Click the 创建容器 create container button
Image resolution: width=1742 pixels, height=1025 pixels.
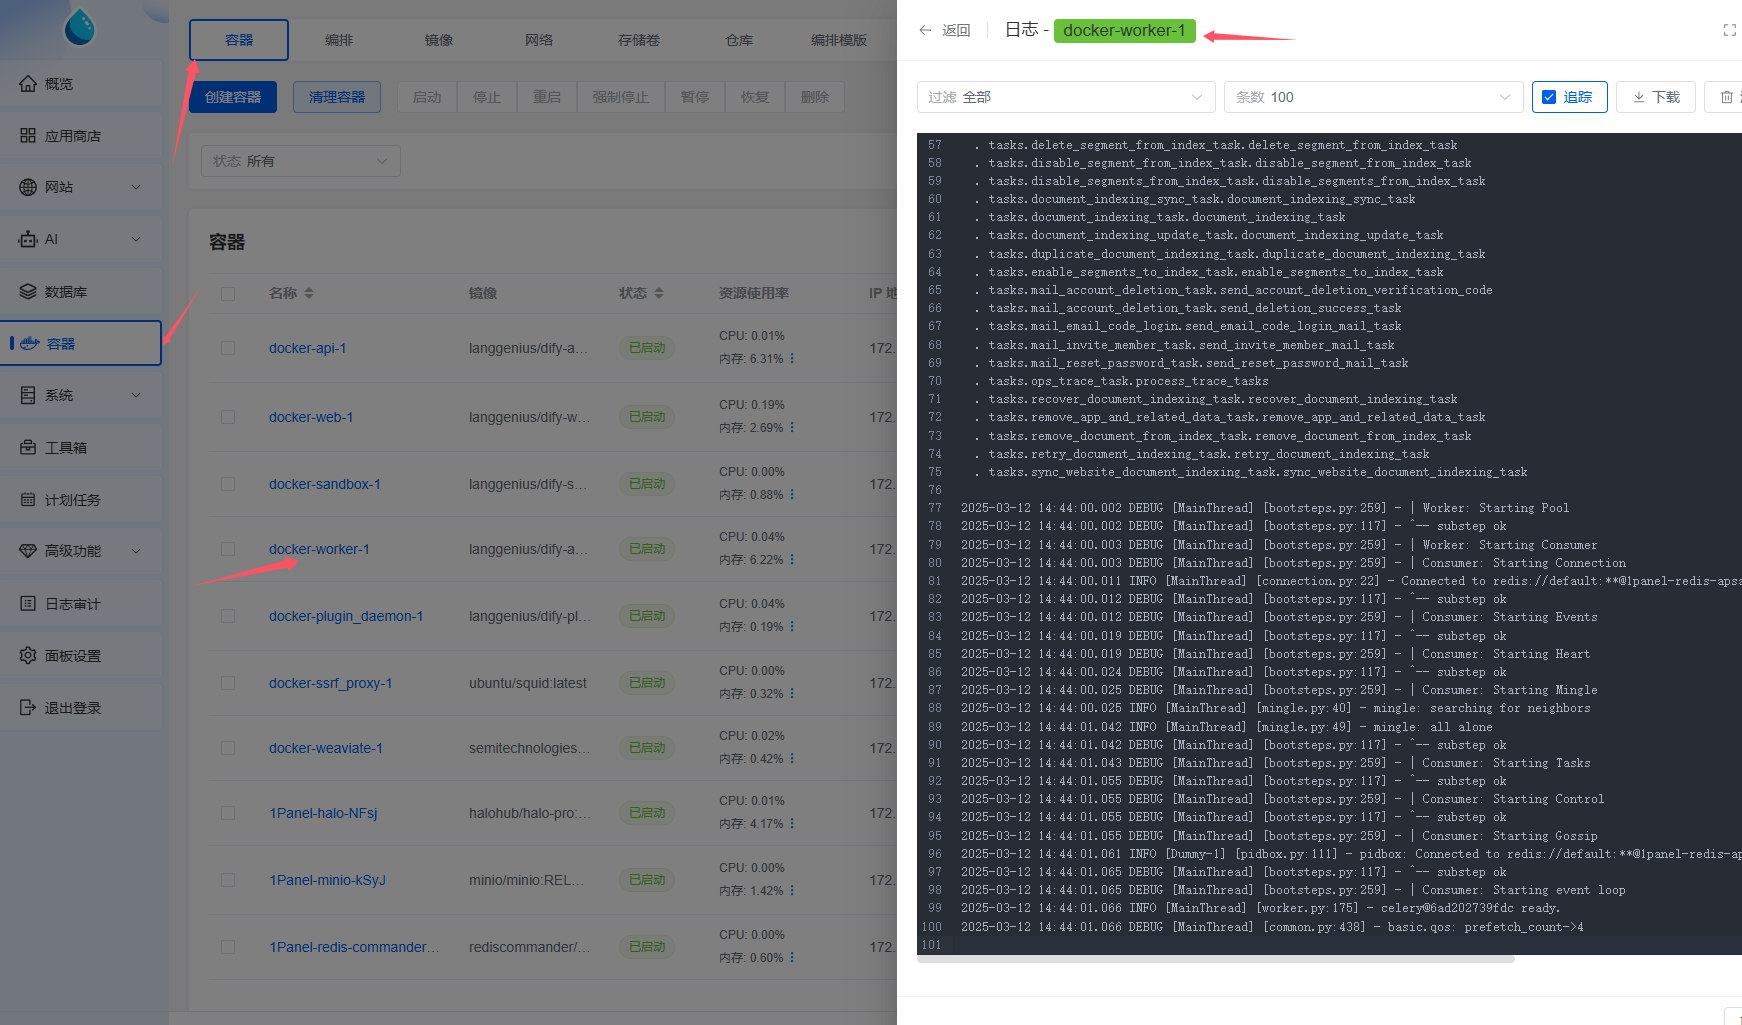[233, 97]
